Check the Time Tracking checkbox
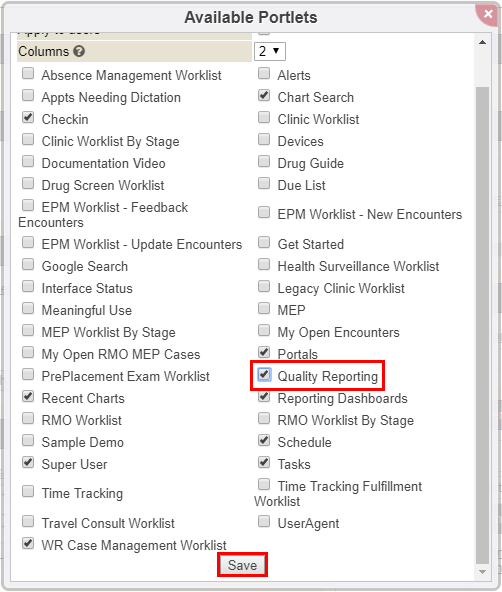Screen dimensions: 502x592 click(28, 491)
